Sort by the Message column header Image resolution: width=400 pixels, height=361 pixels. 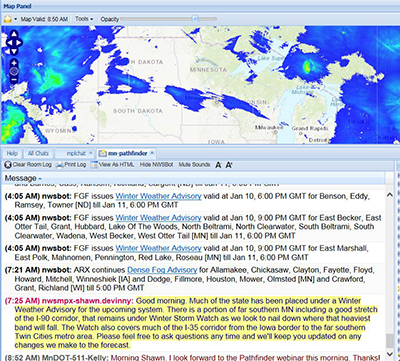[194, 178]
